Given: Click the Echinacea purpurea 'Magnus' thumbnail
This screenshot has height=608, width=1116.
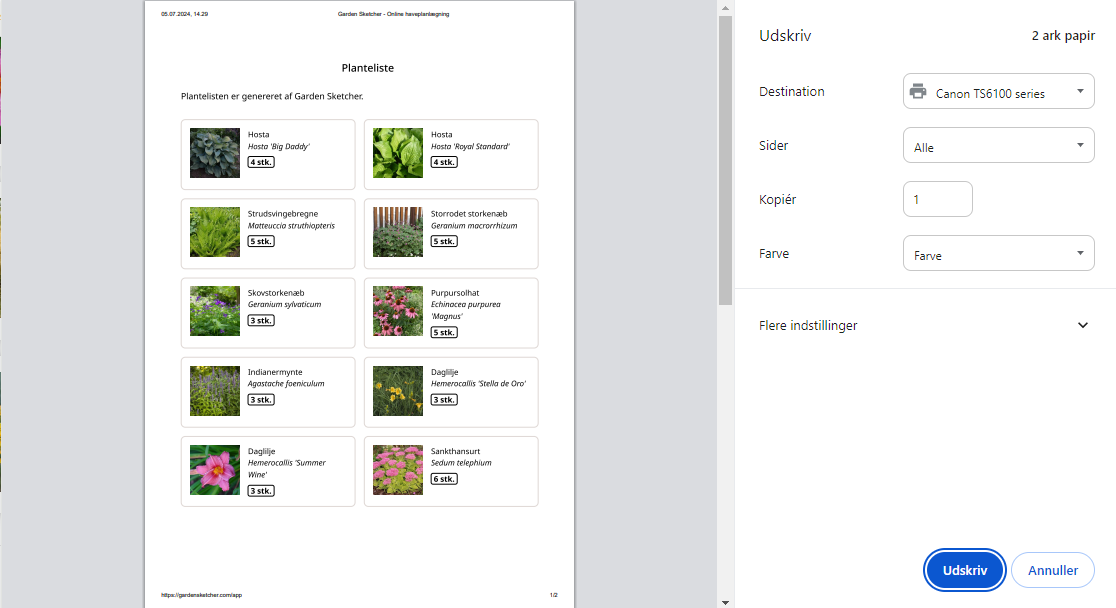Looking at the screenshot, I should (x=398, y=311).
